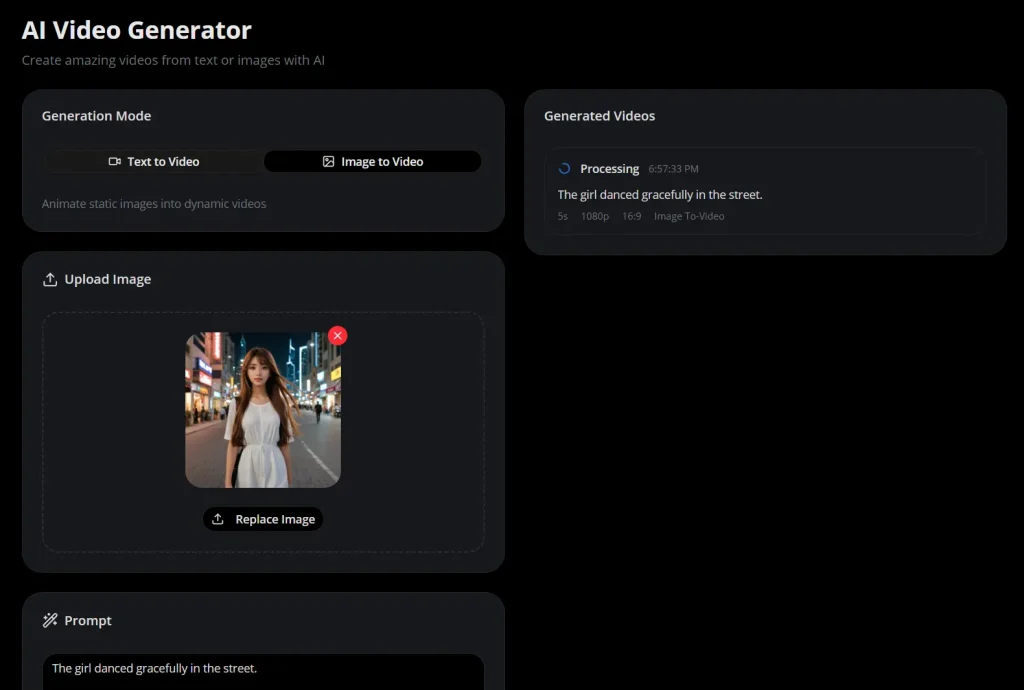This screenshot has height=690, width=1024.
Task: Keep Image to Video mode selected
Action: point(372,161)
